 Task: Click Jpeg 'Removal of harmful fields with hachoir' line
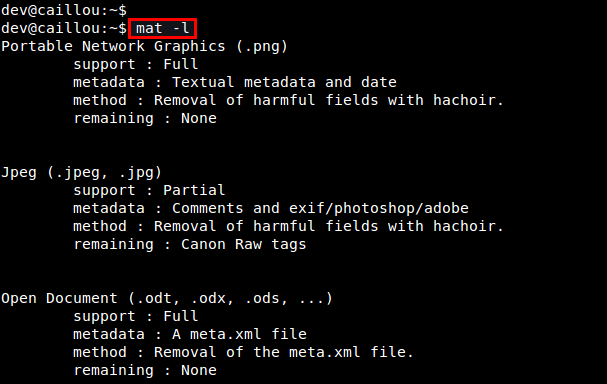(288, 226)
